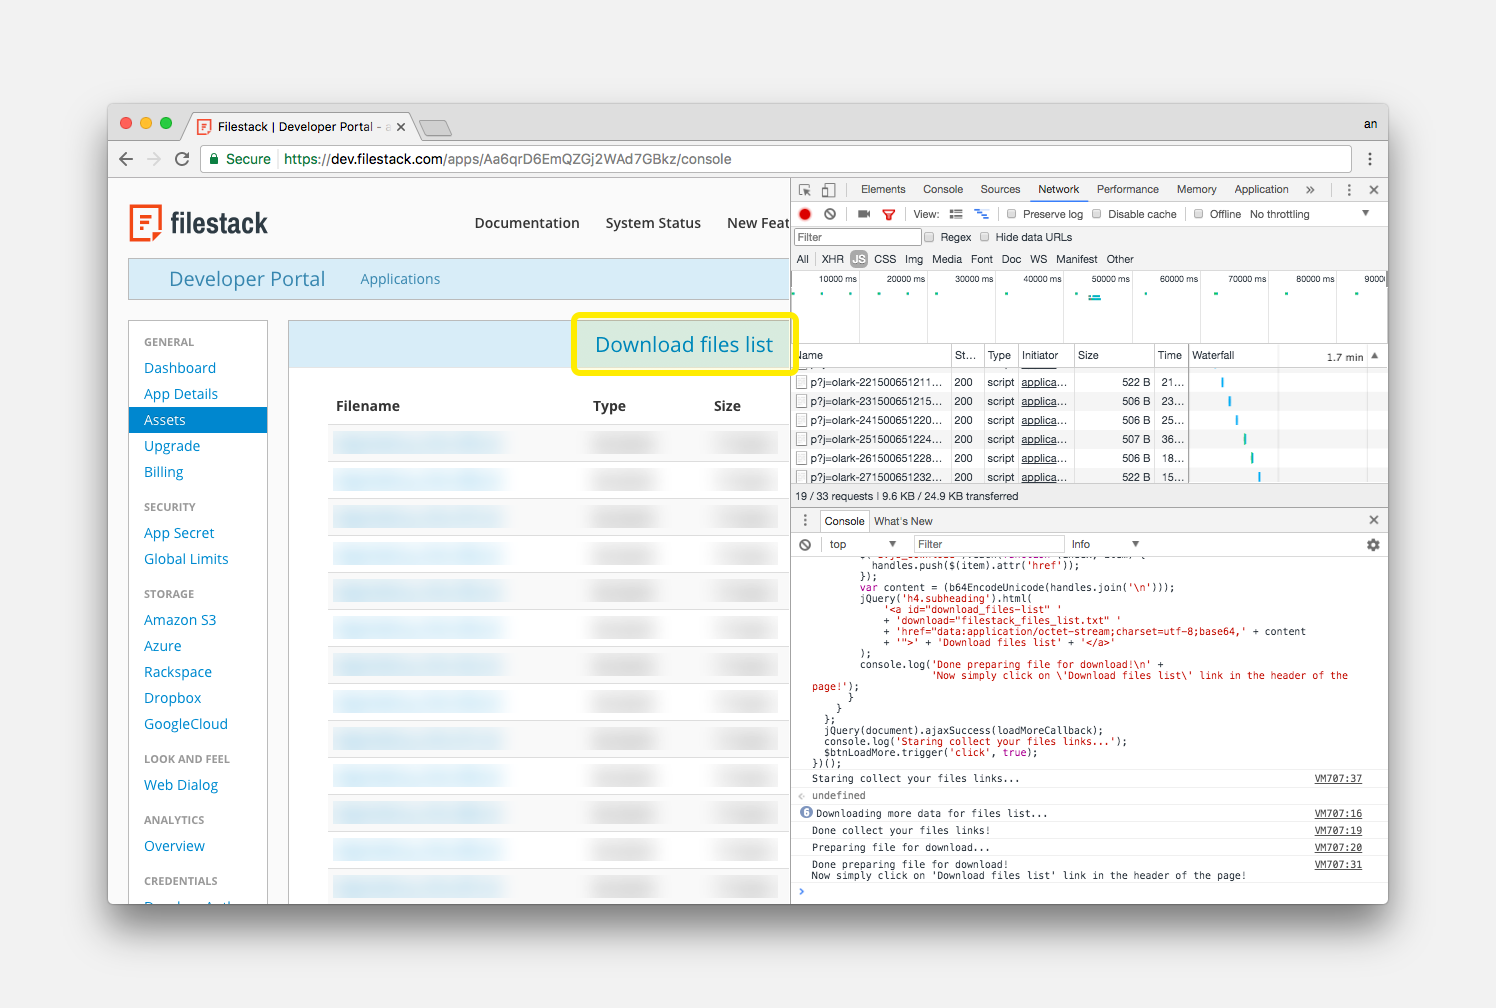This screenshot has width=1496, height=1008.
Task: Reload the page
Action: [x=182, y=159]
